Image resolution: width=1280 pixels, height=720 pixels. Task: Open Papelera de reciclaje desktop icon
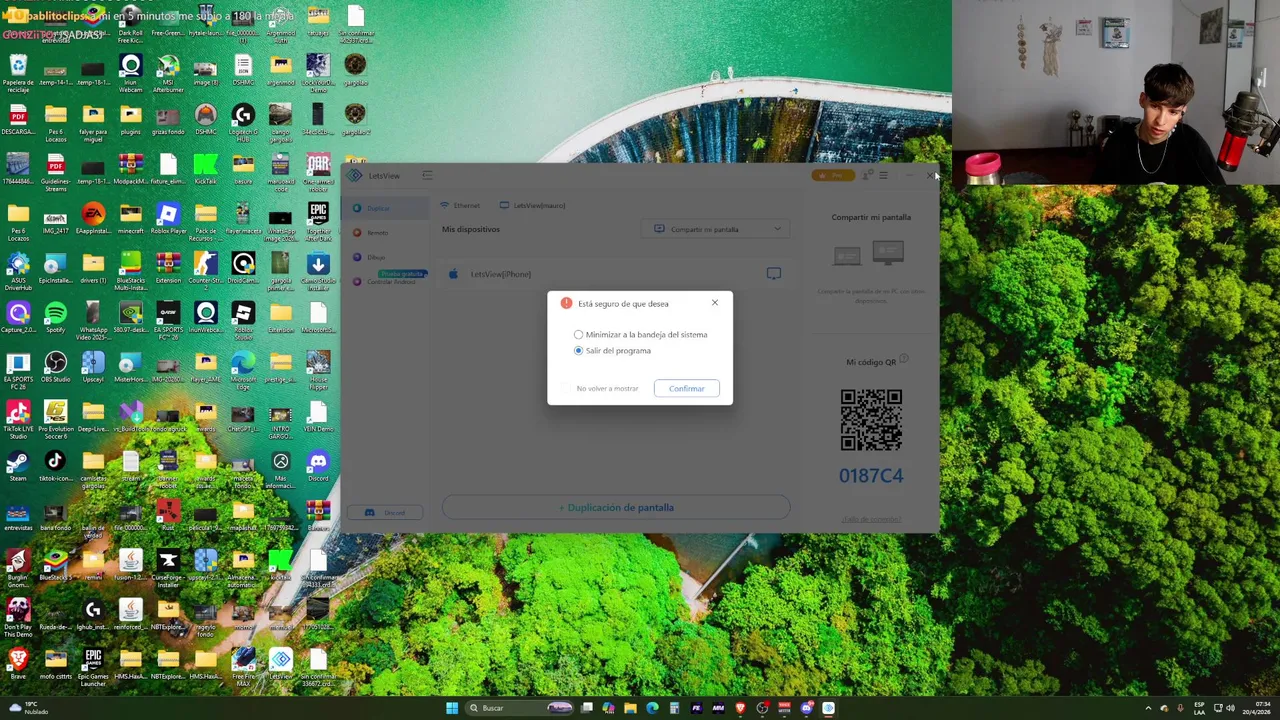[x=18, y=72]
